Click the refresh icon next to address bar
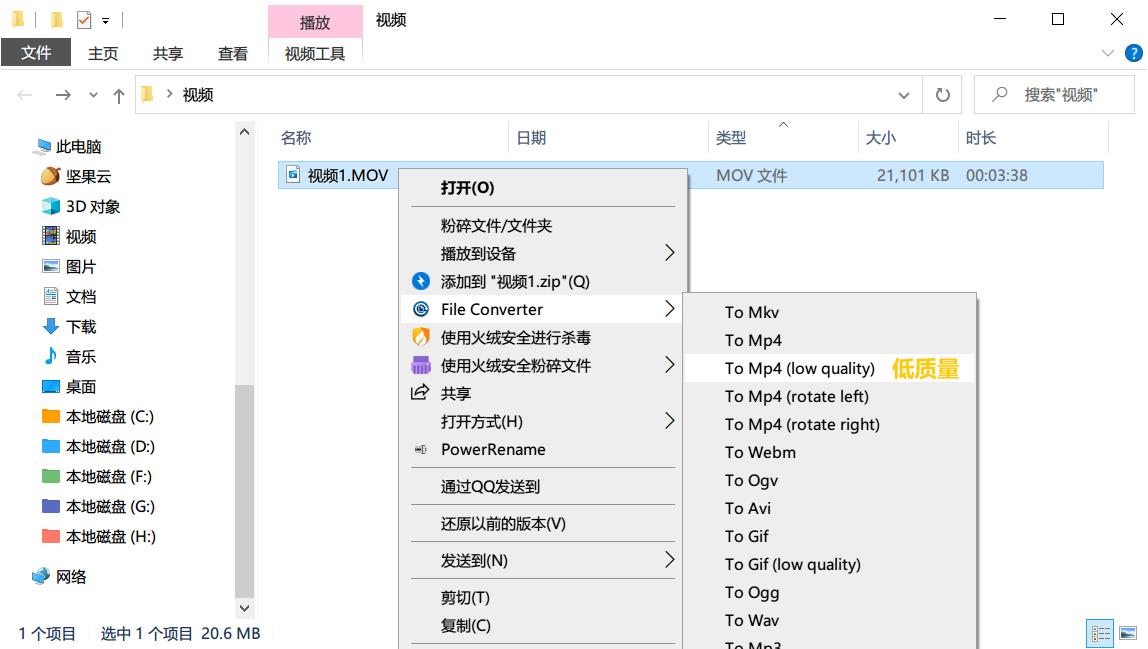1148x649 pixels. (x=941, y=94)
